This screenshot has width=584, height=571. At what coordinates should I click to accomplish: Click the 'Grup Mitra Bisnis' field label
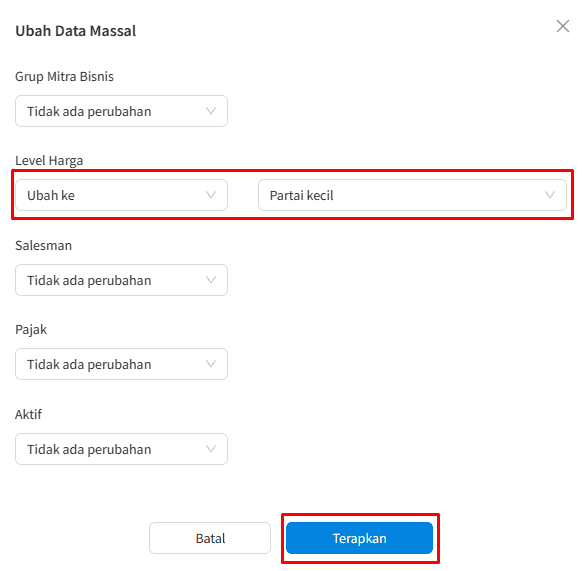[64, 77]
